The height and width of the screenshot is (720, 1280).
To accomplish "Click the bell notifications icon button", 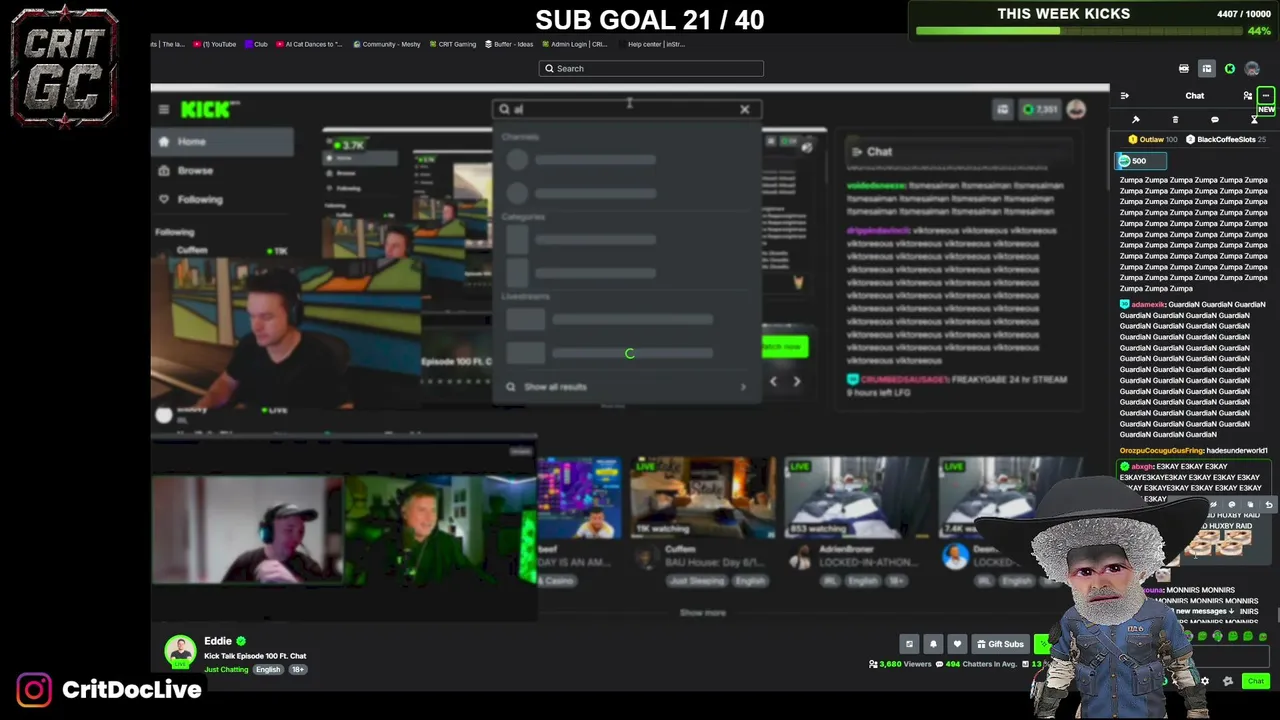I will click(x=933, y=645).
